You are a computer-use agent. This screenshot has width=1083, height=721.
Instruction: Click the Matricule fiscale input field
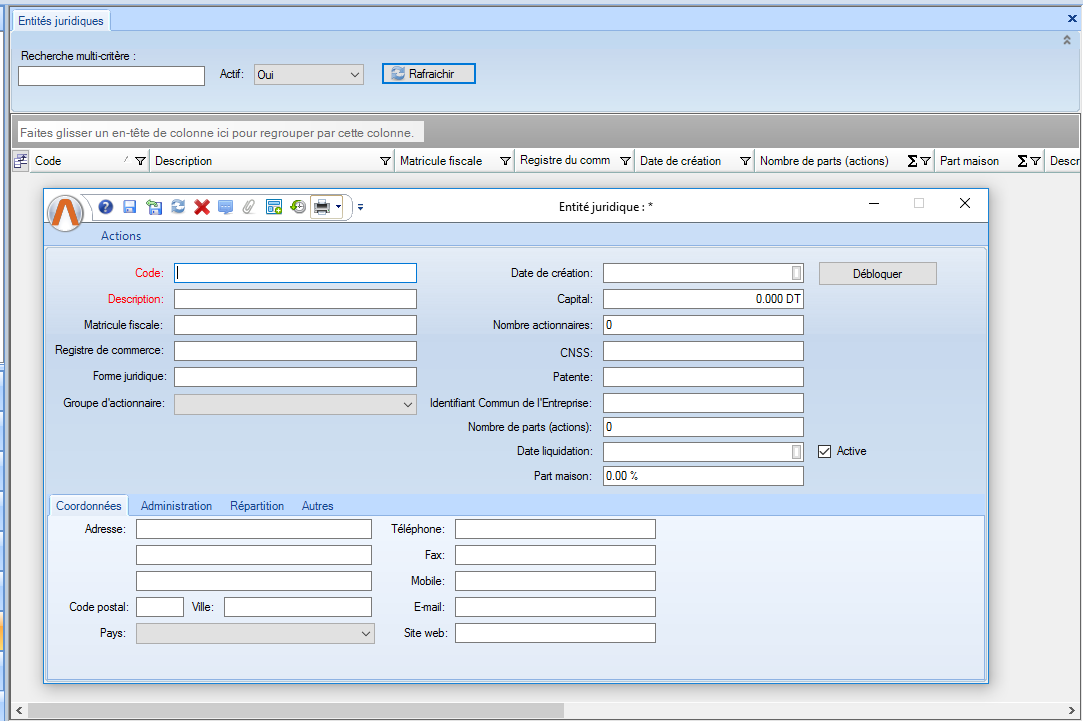295,325
